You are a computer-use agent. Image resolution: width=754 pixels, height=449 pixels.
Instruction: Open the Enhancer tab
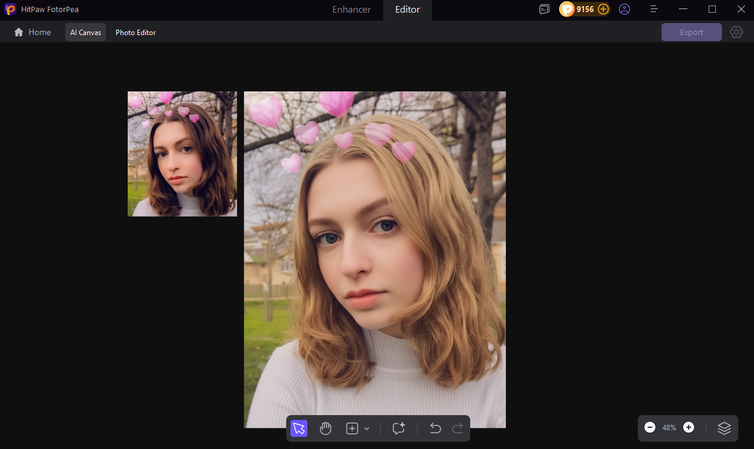point(351,10)
